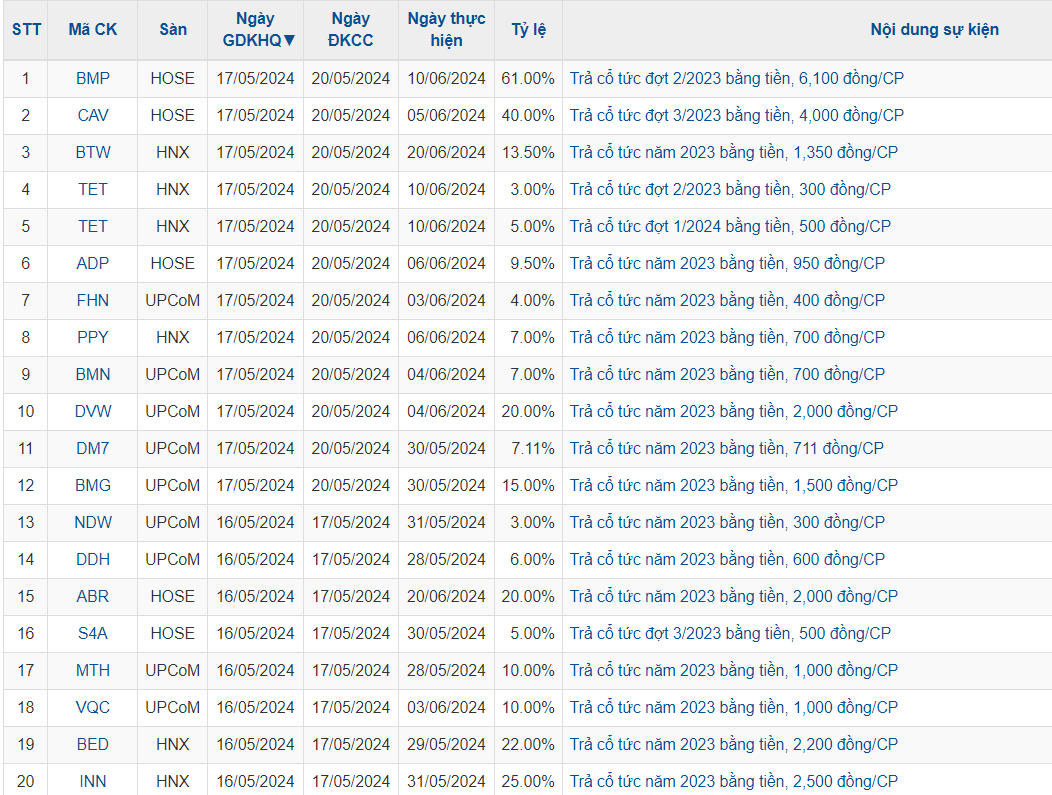1052x795 pixels.
Task: View the 711 đồng/CP dividend event
Action: tap(726, 448)
